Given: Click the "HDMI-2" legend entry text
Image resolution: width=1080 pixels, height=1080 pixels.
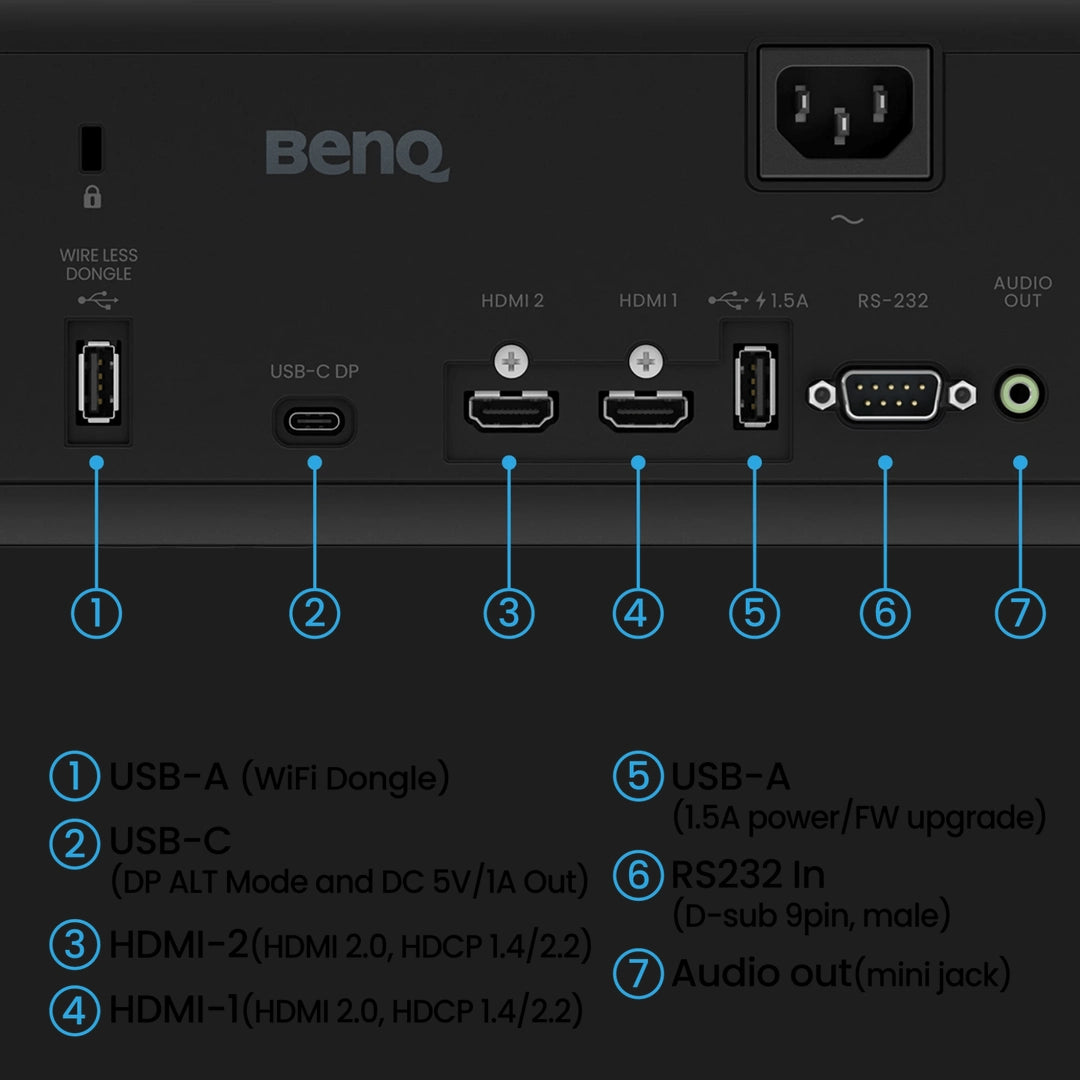Looking at the screenshot, I should (x=178, y=945).
